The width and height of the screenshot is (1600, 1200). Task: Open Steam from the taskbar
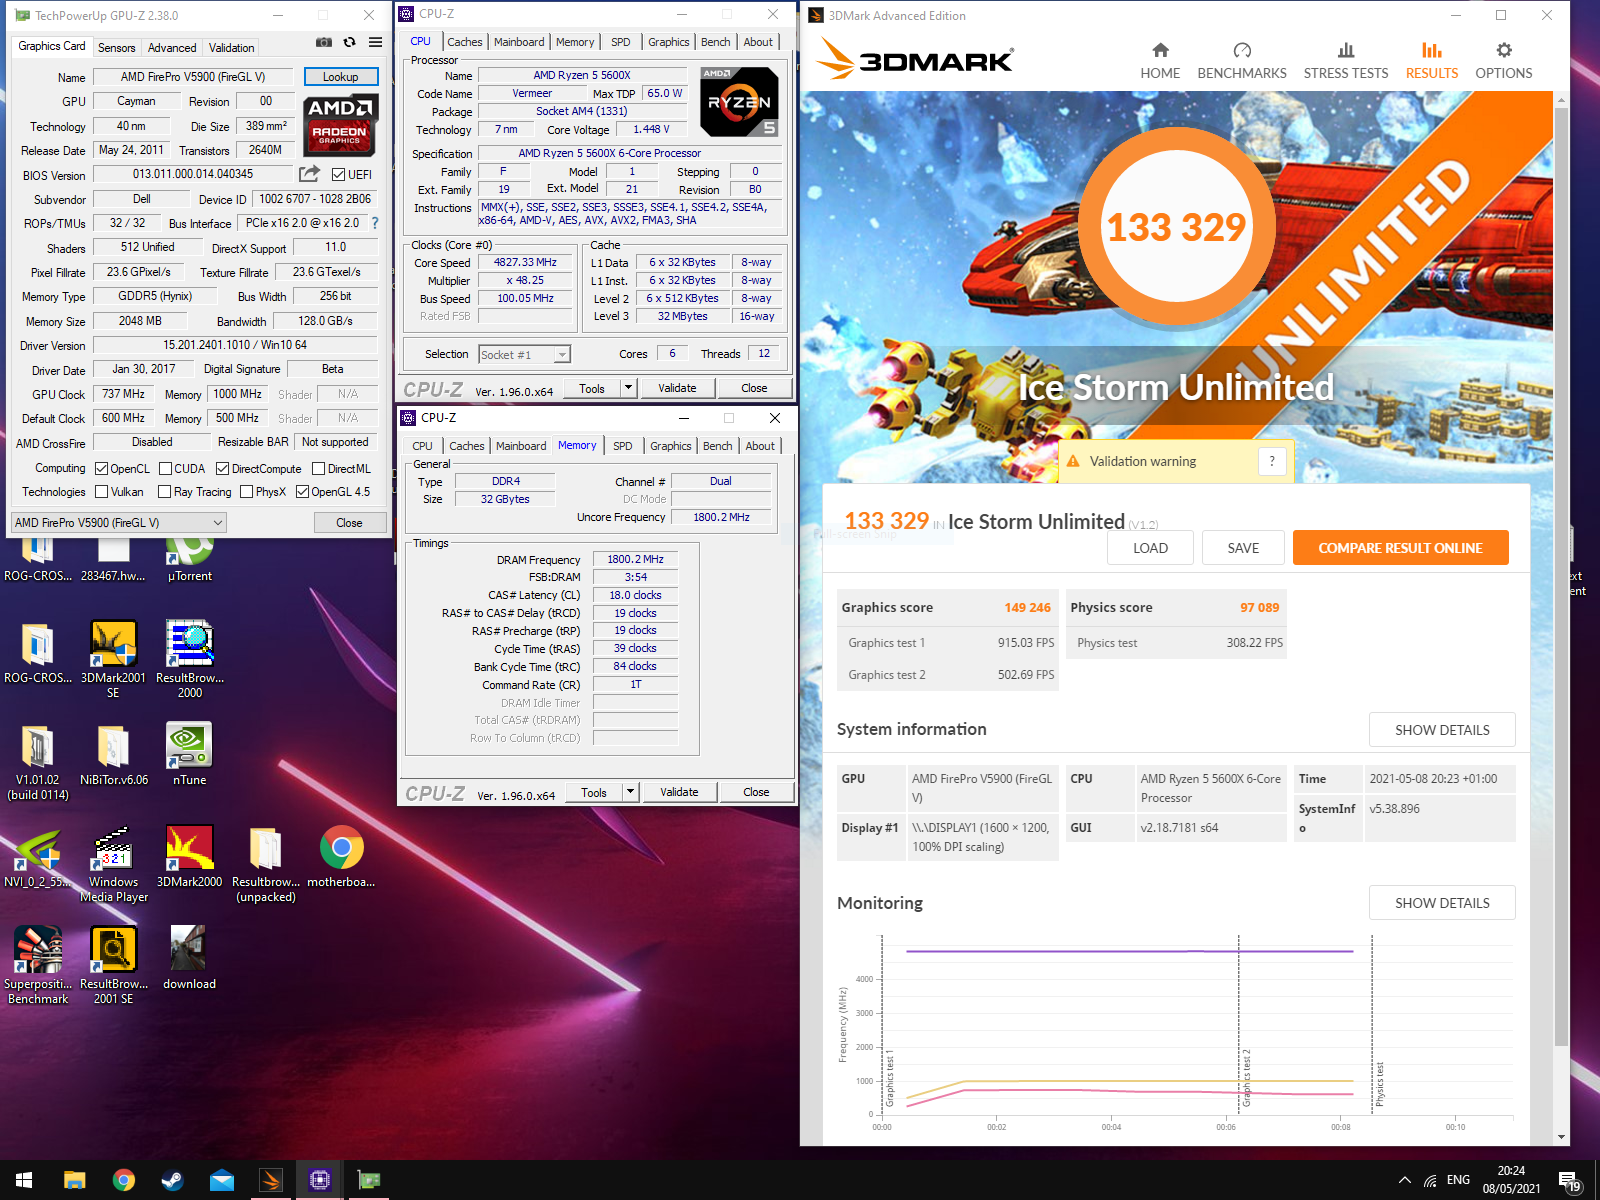[172, 1180]
